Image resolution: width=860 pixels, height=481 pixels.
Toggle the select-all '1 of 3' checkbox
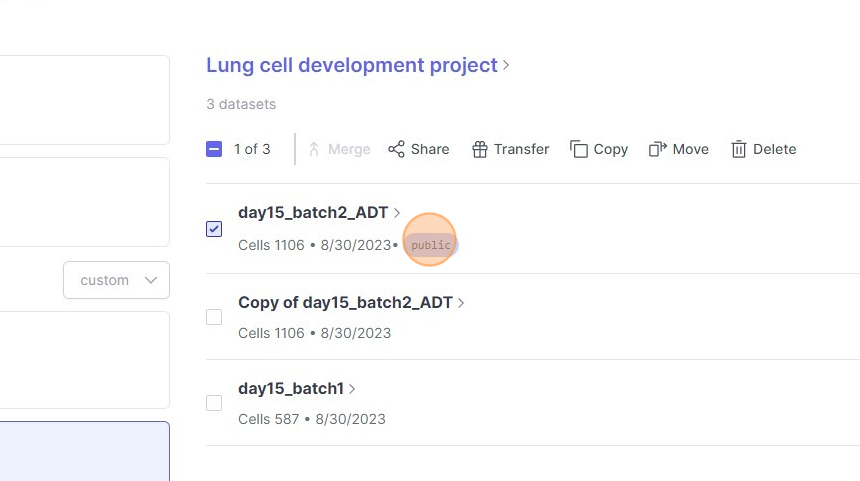click(x=214, y=149)
